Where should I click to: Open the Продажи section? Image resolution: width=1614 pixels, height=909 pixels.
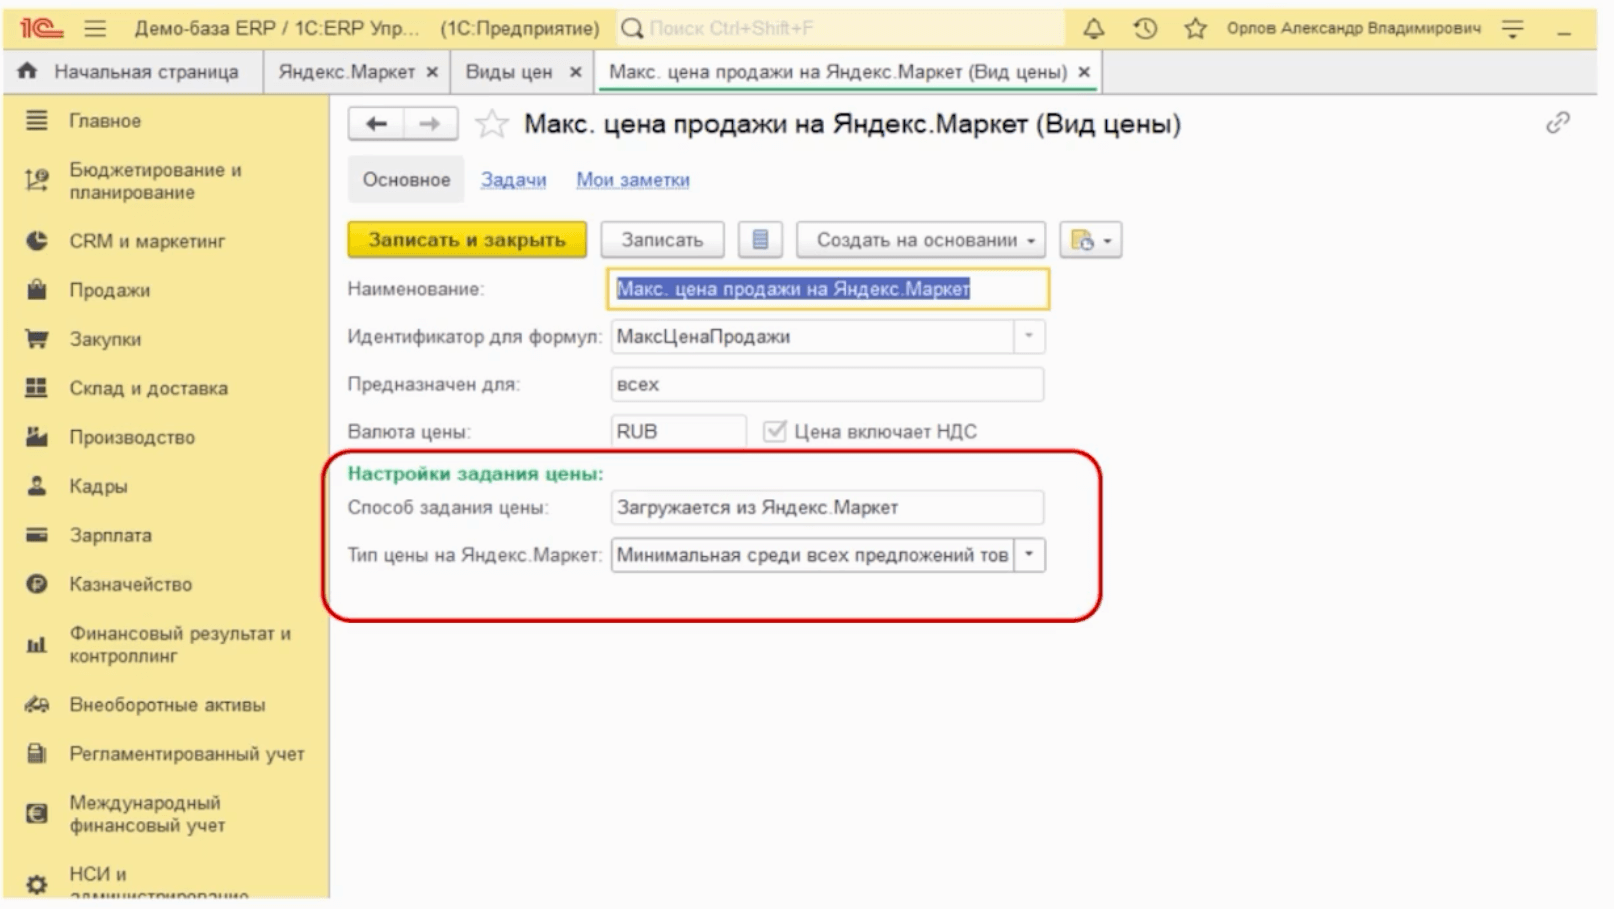coord(165,290)
